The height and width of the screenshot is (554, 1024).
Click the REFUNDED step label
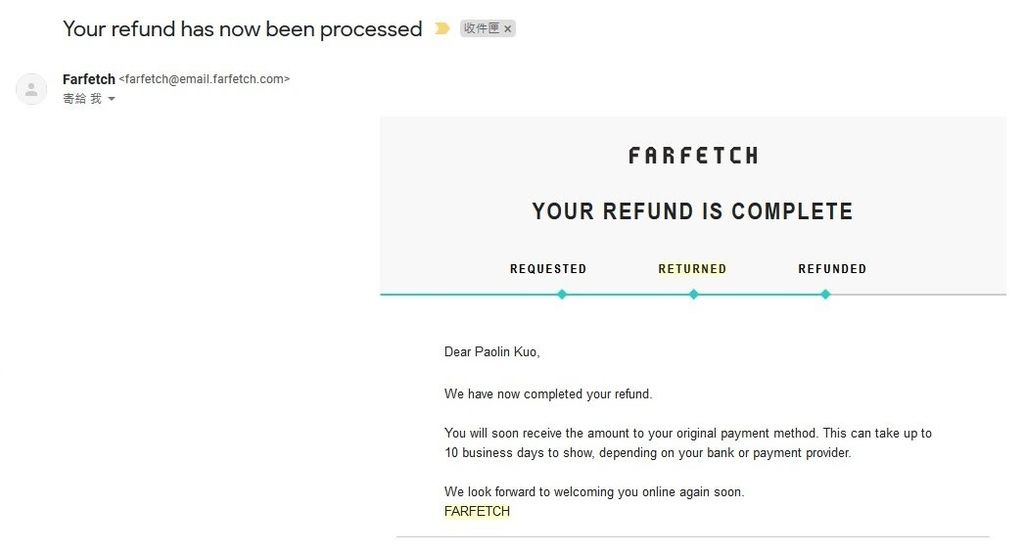pyautogui.click(x=832, y=269)
